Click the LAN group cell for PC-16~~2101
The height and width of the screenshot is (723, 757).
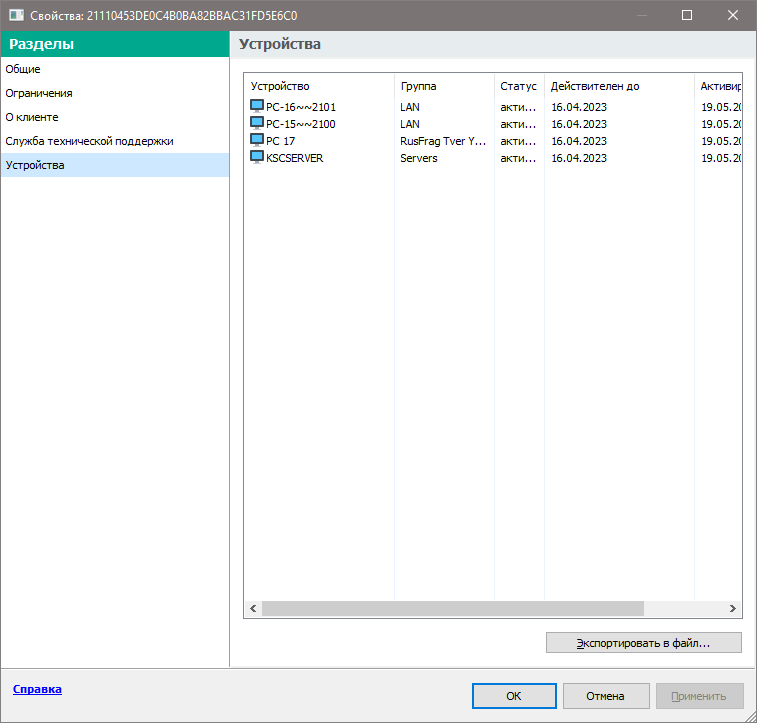tap(410, 107)
